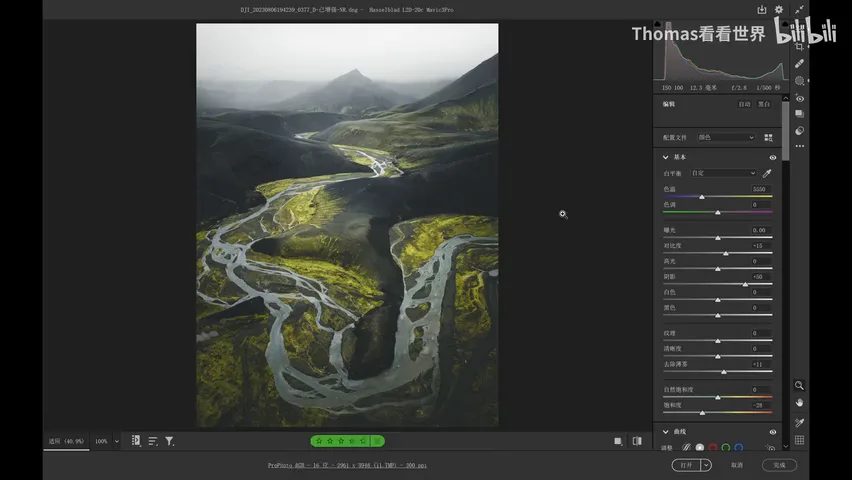This screenshot has height=480, width=852.
Task: Toggle highlight clipping warning in histogram
Action: (785, 23)
